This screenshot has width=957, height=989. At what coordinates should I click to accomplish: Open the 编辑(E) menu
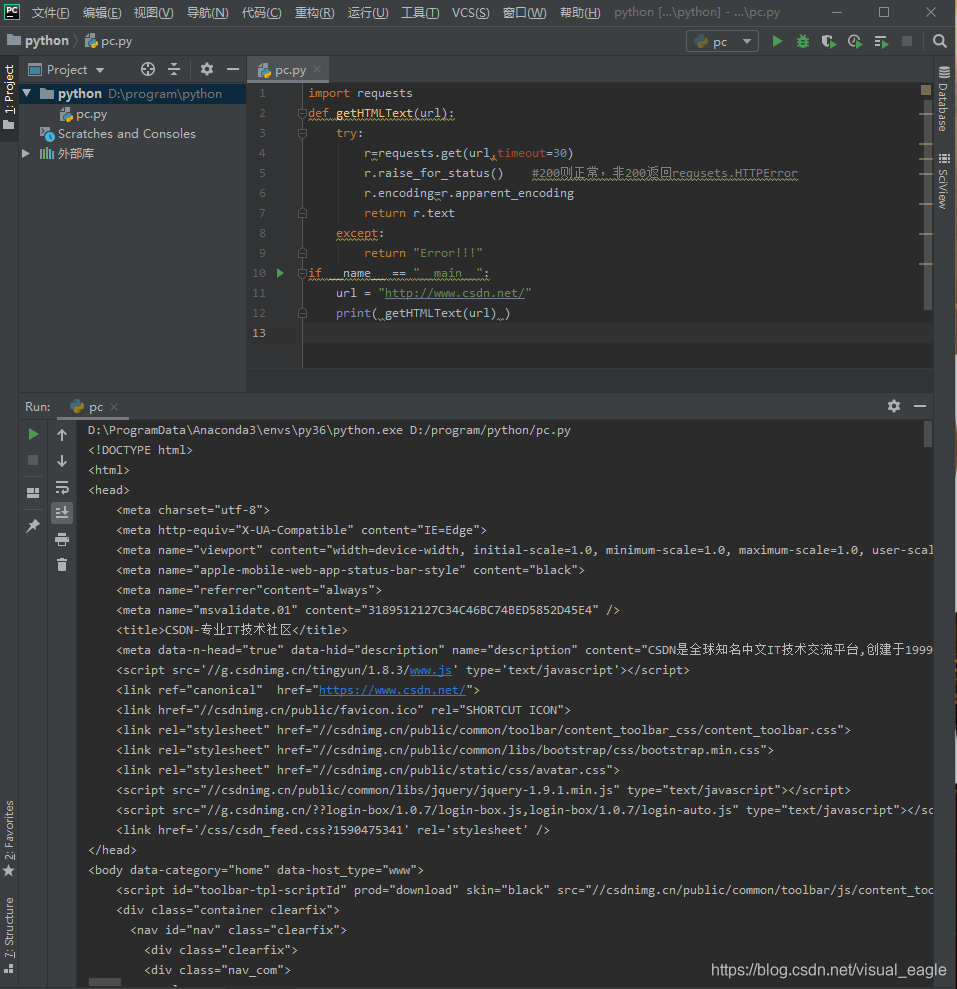coord(102,13)
